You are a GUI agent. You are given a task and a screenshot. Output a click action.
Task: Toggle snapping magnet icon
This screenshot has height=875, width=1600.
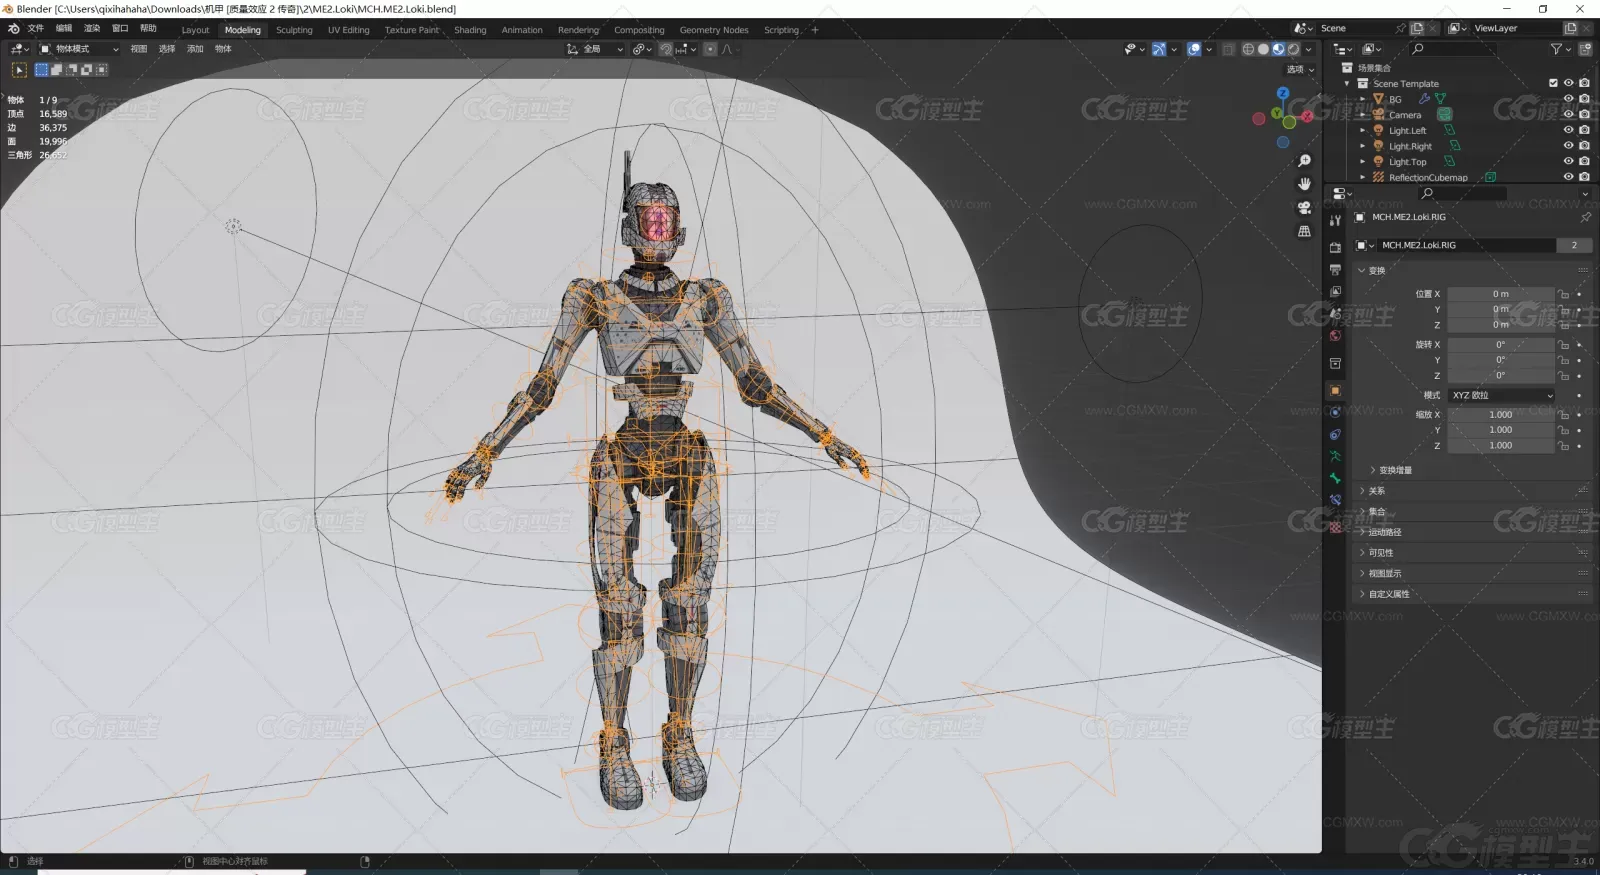click(x=666, y=49)
